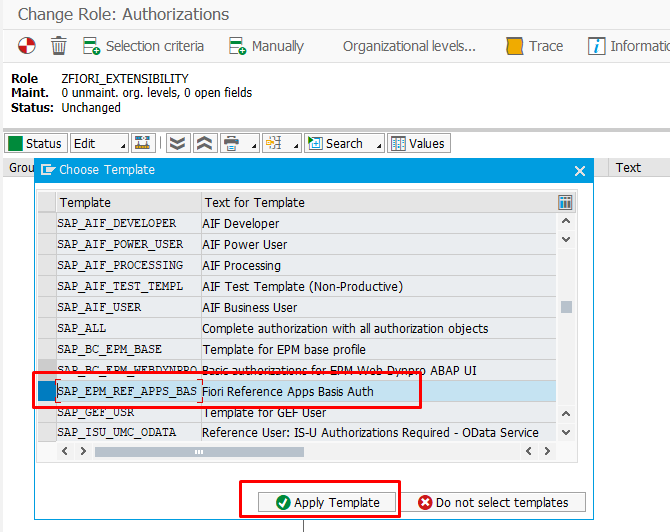
Task: Click right arrow beside it at scrollbar start
Action: [x=83, y=451]
